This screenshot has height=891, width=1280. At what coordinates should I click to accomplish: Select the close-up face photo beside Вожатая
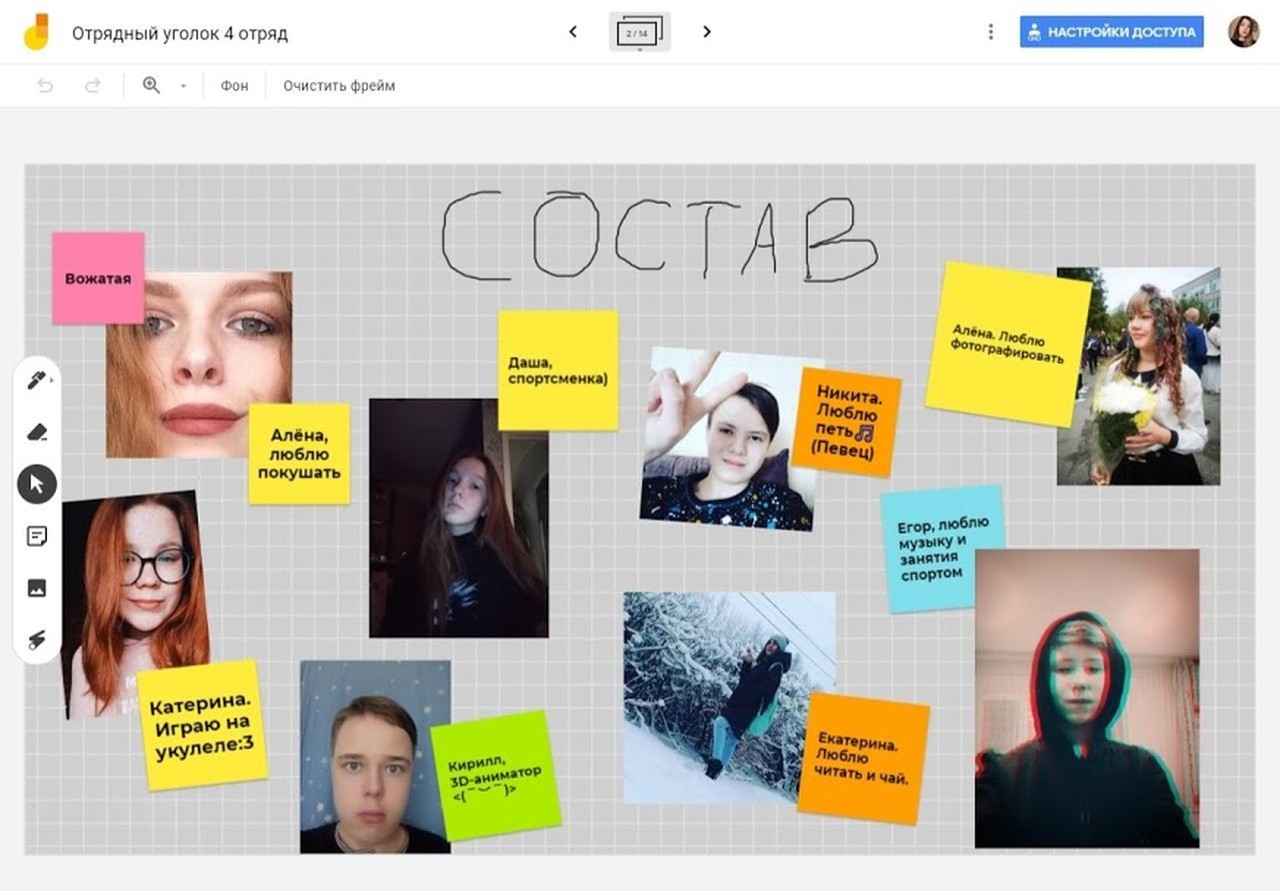click(199, 364)
